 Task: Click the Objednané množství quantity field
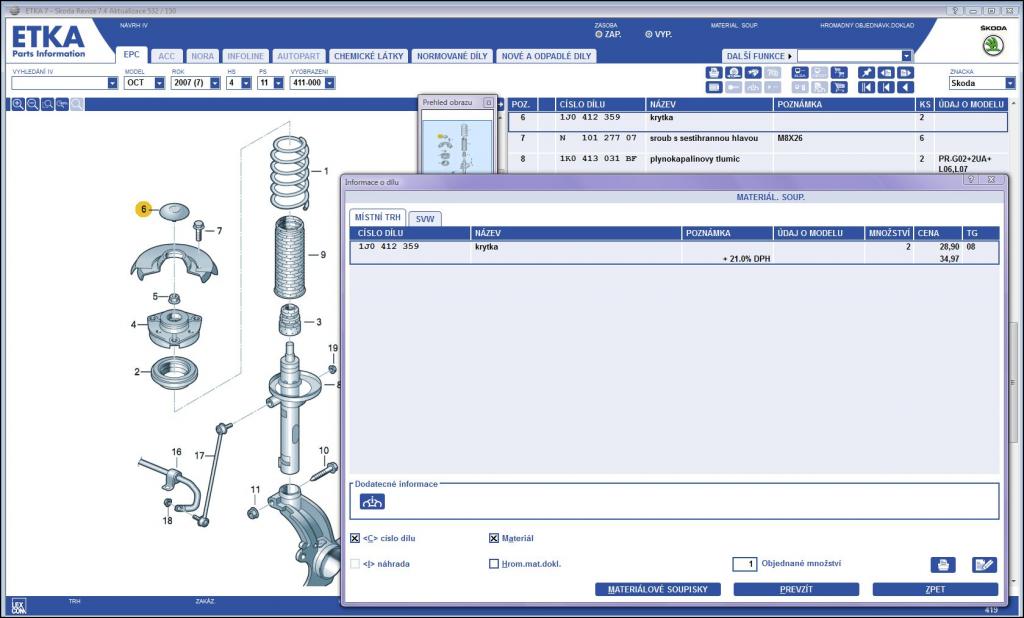point(744,564)
